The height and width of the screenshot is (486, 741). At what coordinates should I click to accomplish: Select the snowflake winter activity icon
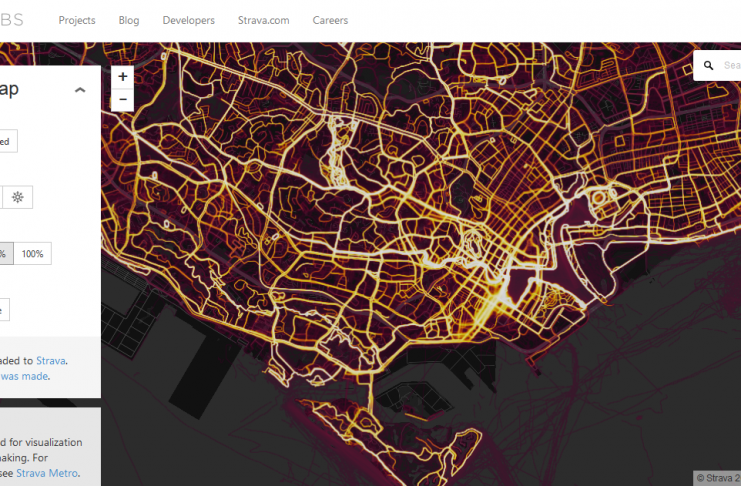click(17, 198)
